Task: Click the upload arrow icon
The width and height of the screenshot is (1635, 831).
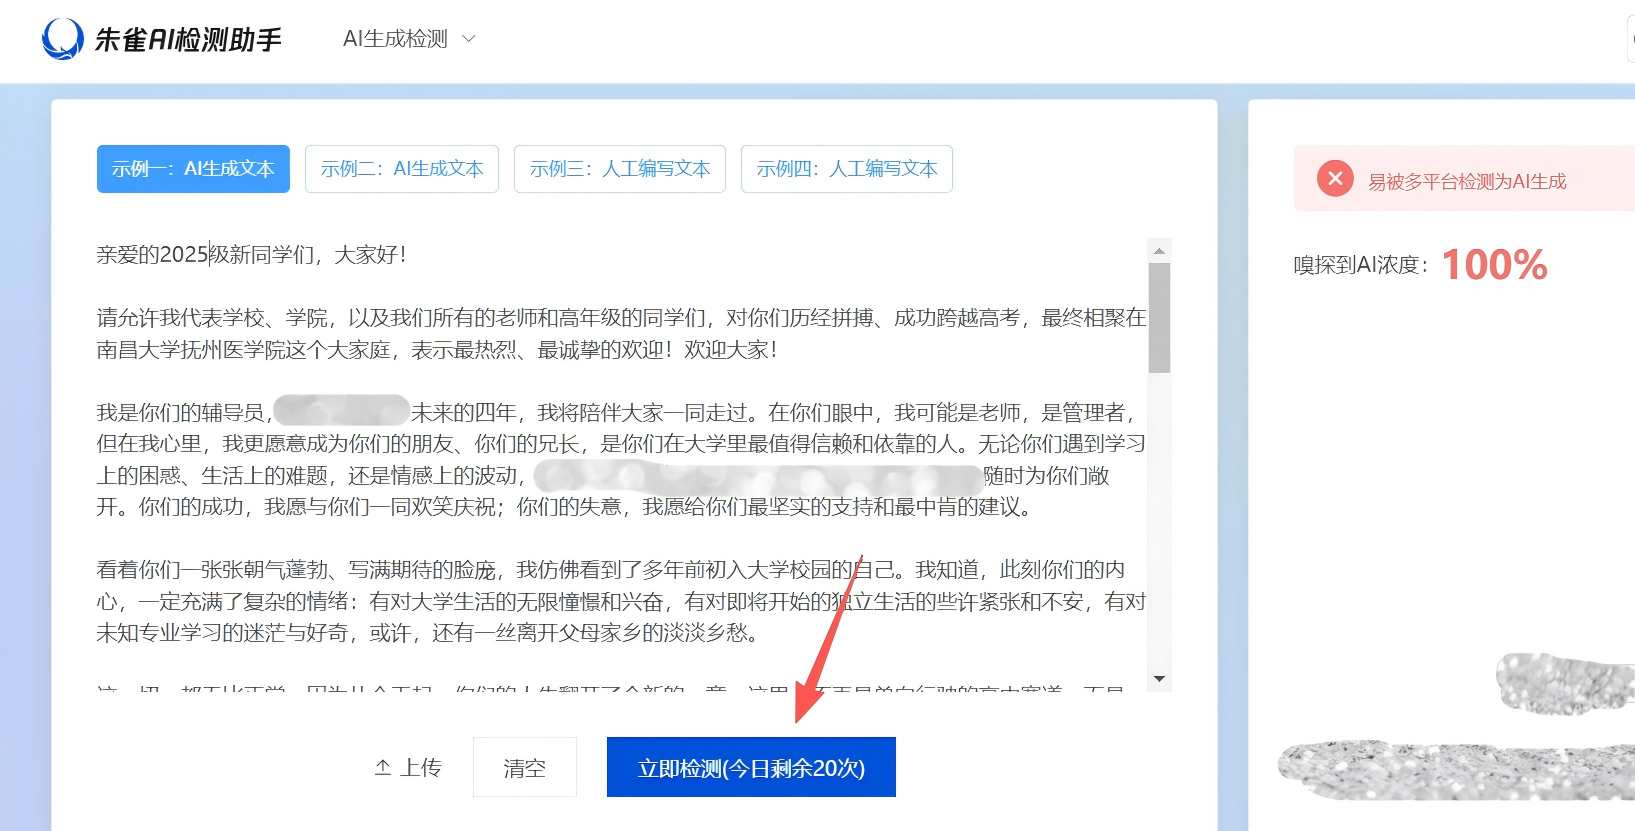Action: click(x=383, y=767)
